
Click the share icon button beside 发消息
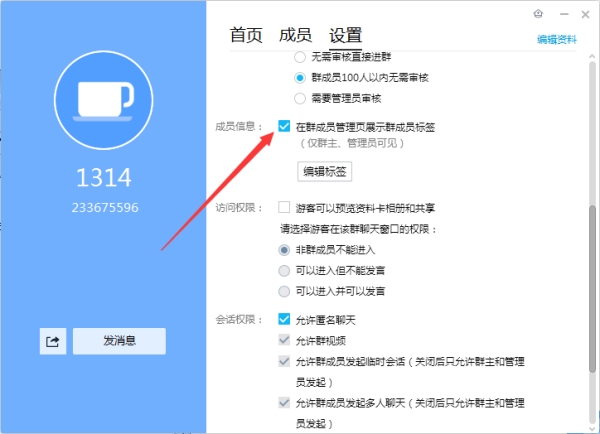click(53, 341)
